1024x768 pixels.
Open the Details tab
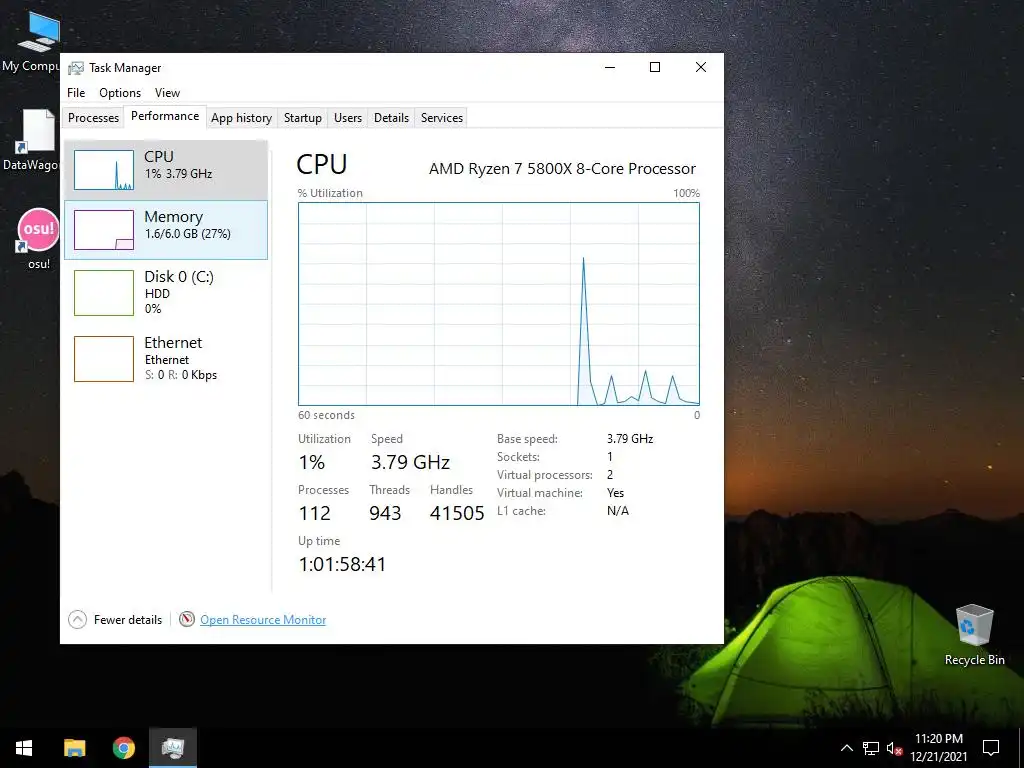tap(391, 118)
